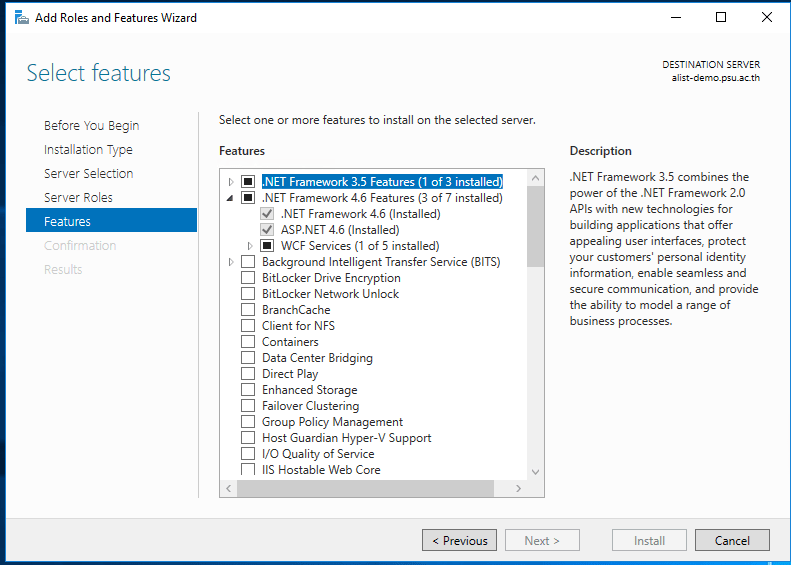This screenshot has height=565, width=791.
Task: Click the vertical scrollbar thumb in Features list
Action: pos(535,227)
